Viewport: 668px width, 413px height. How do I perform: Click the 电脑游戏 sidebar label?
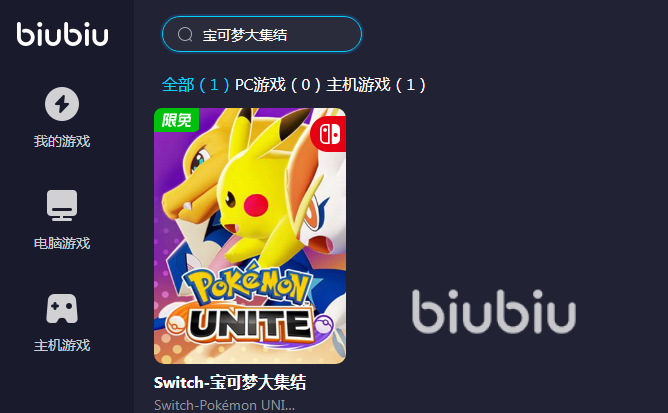[x=62, y=243]
